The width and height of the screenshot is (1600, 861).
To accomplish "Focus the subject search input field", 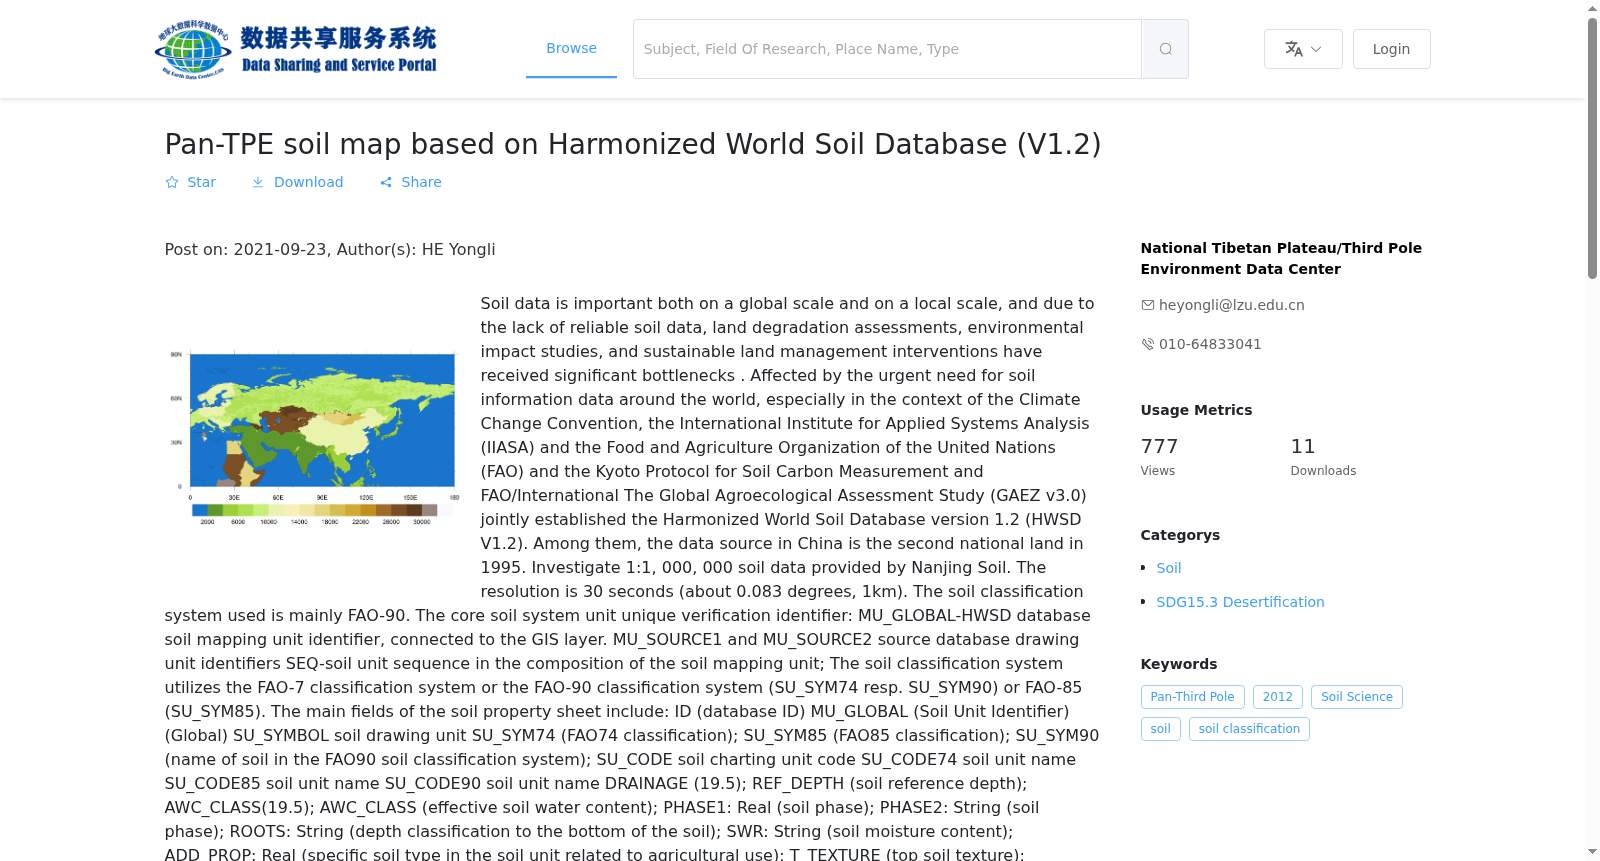I will click(887, 49).
